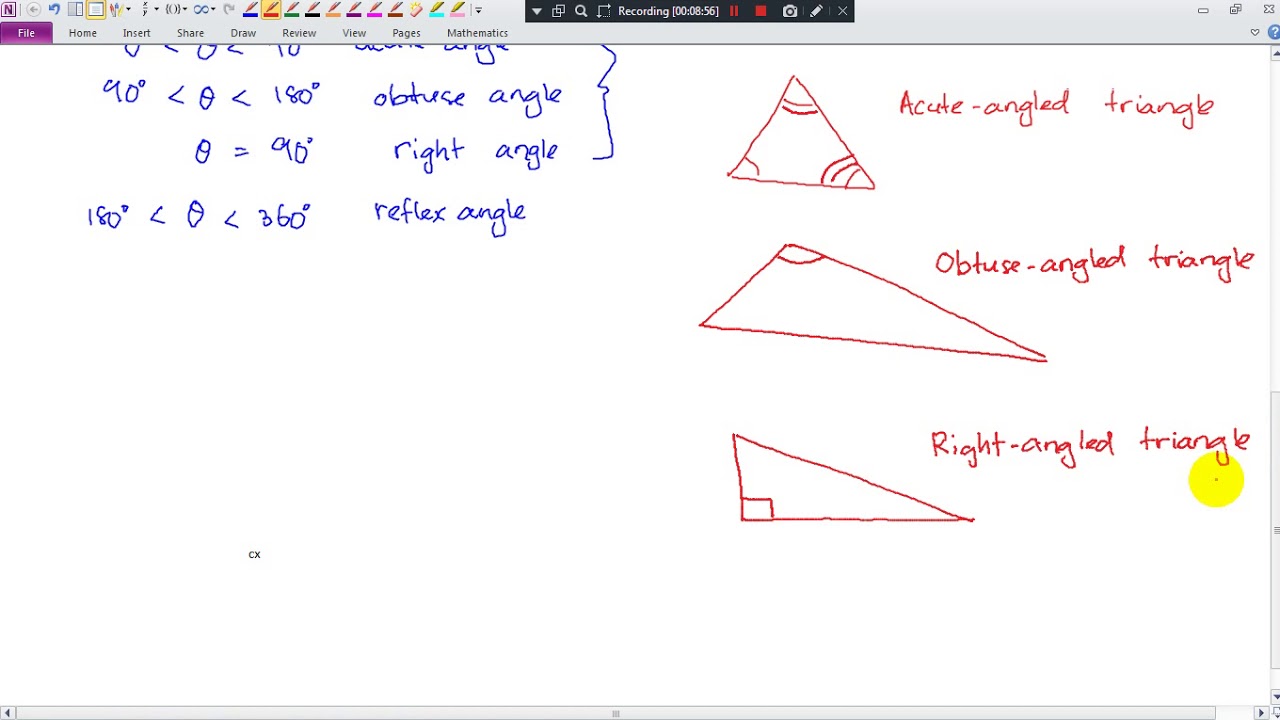
Task: Open the pens favorites tool icon
Action: point(116,10)
